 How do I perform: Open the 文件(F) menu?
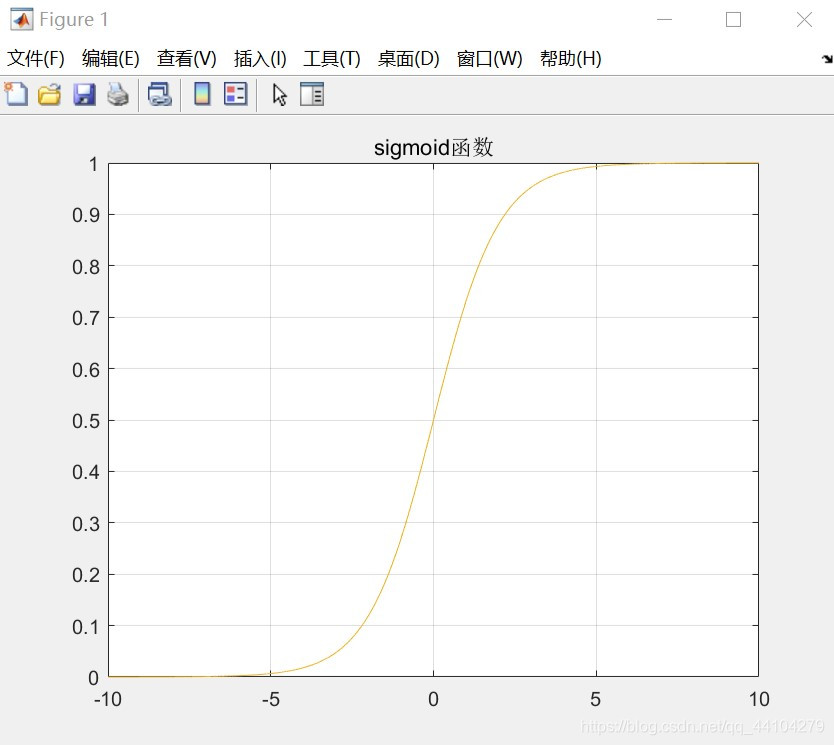36,59
